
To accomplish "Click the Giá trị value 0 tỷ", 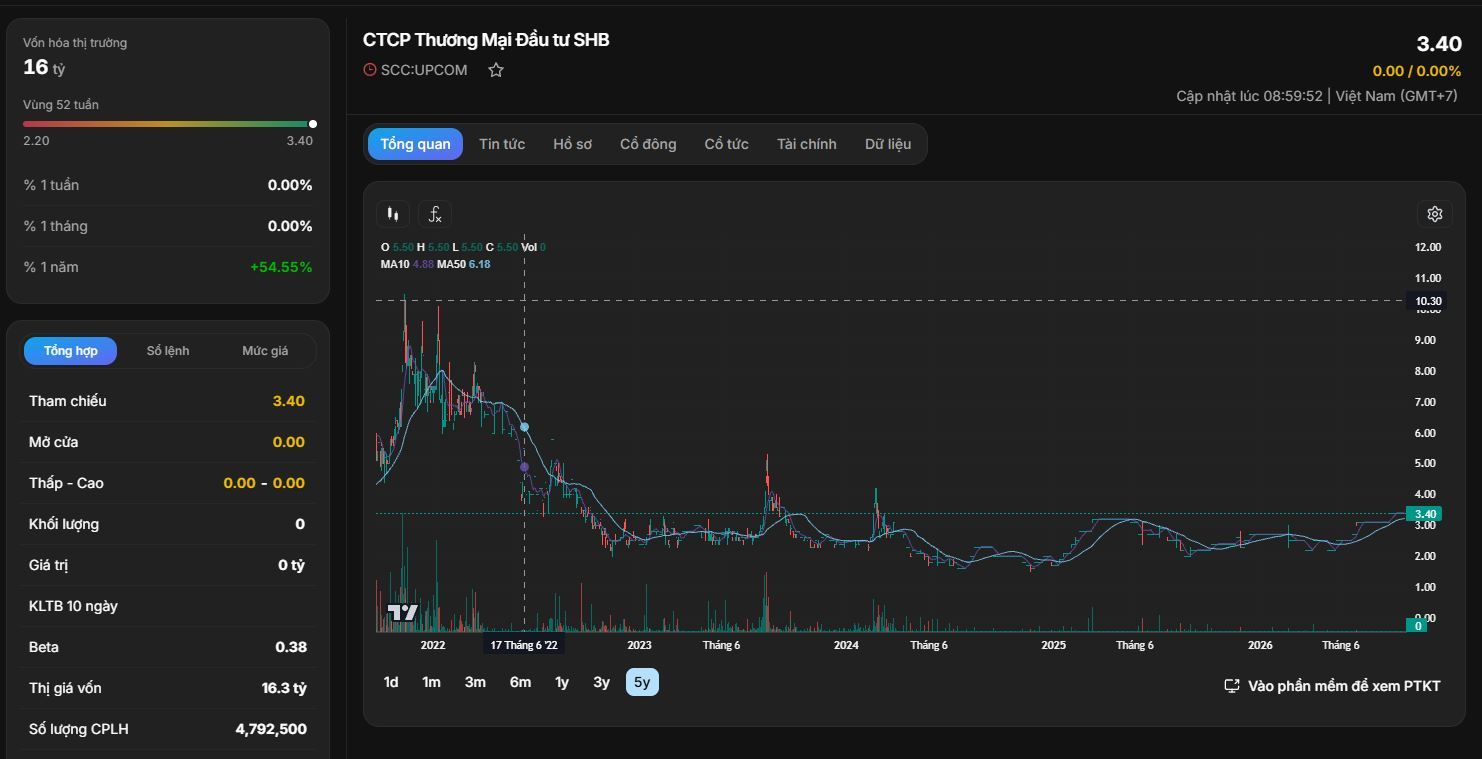I will tap(291, 565).
